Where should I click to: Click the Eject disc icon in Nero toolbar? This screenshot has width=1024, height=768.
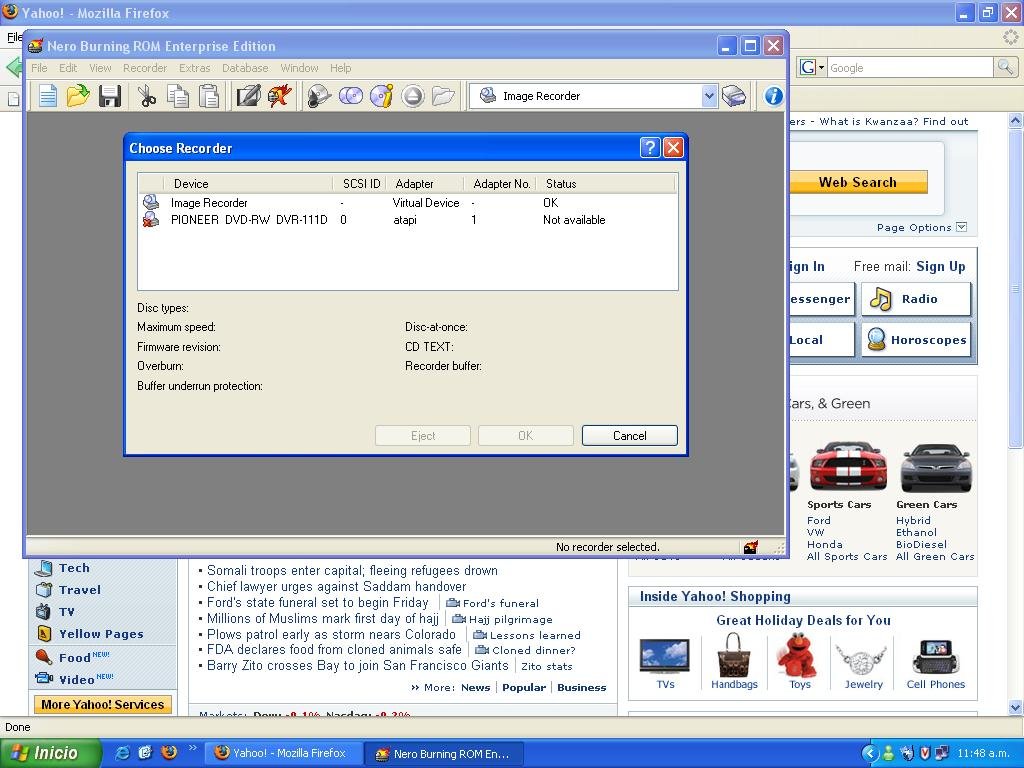pos(413,96)
